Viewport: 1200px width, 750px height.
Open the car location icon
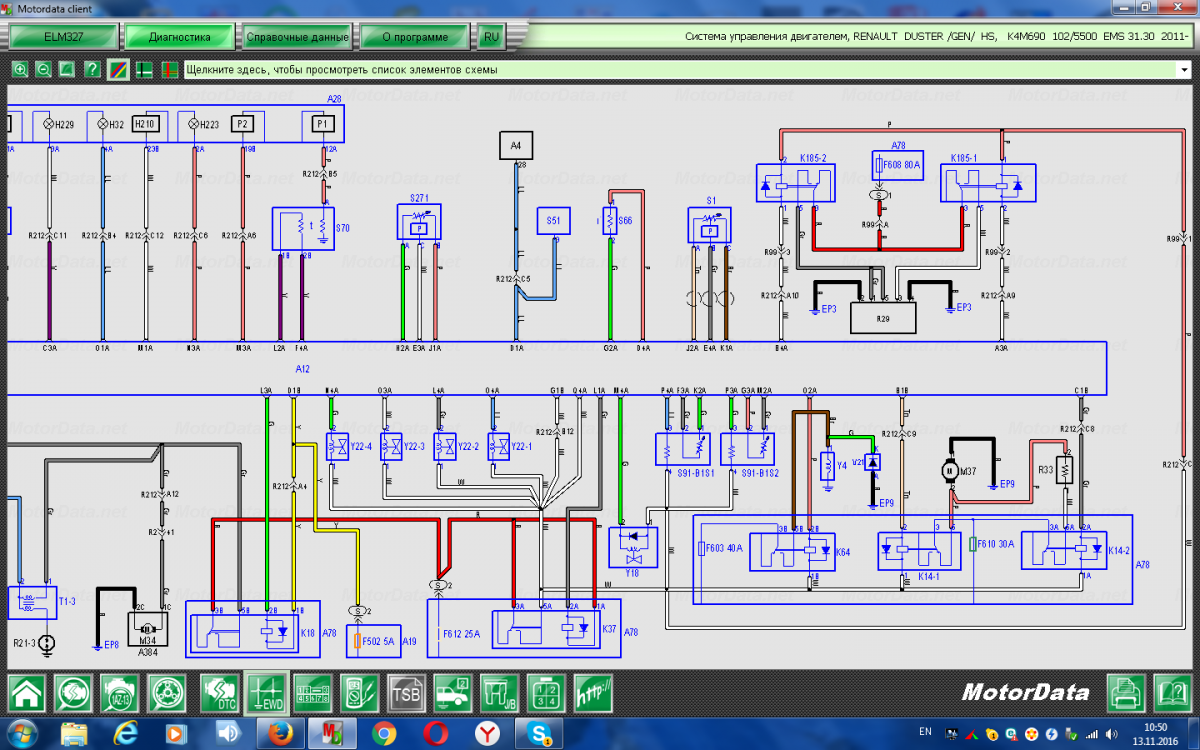tap(453, 691)
